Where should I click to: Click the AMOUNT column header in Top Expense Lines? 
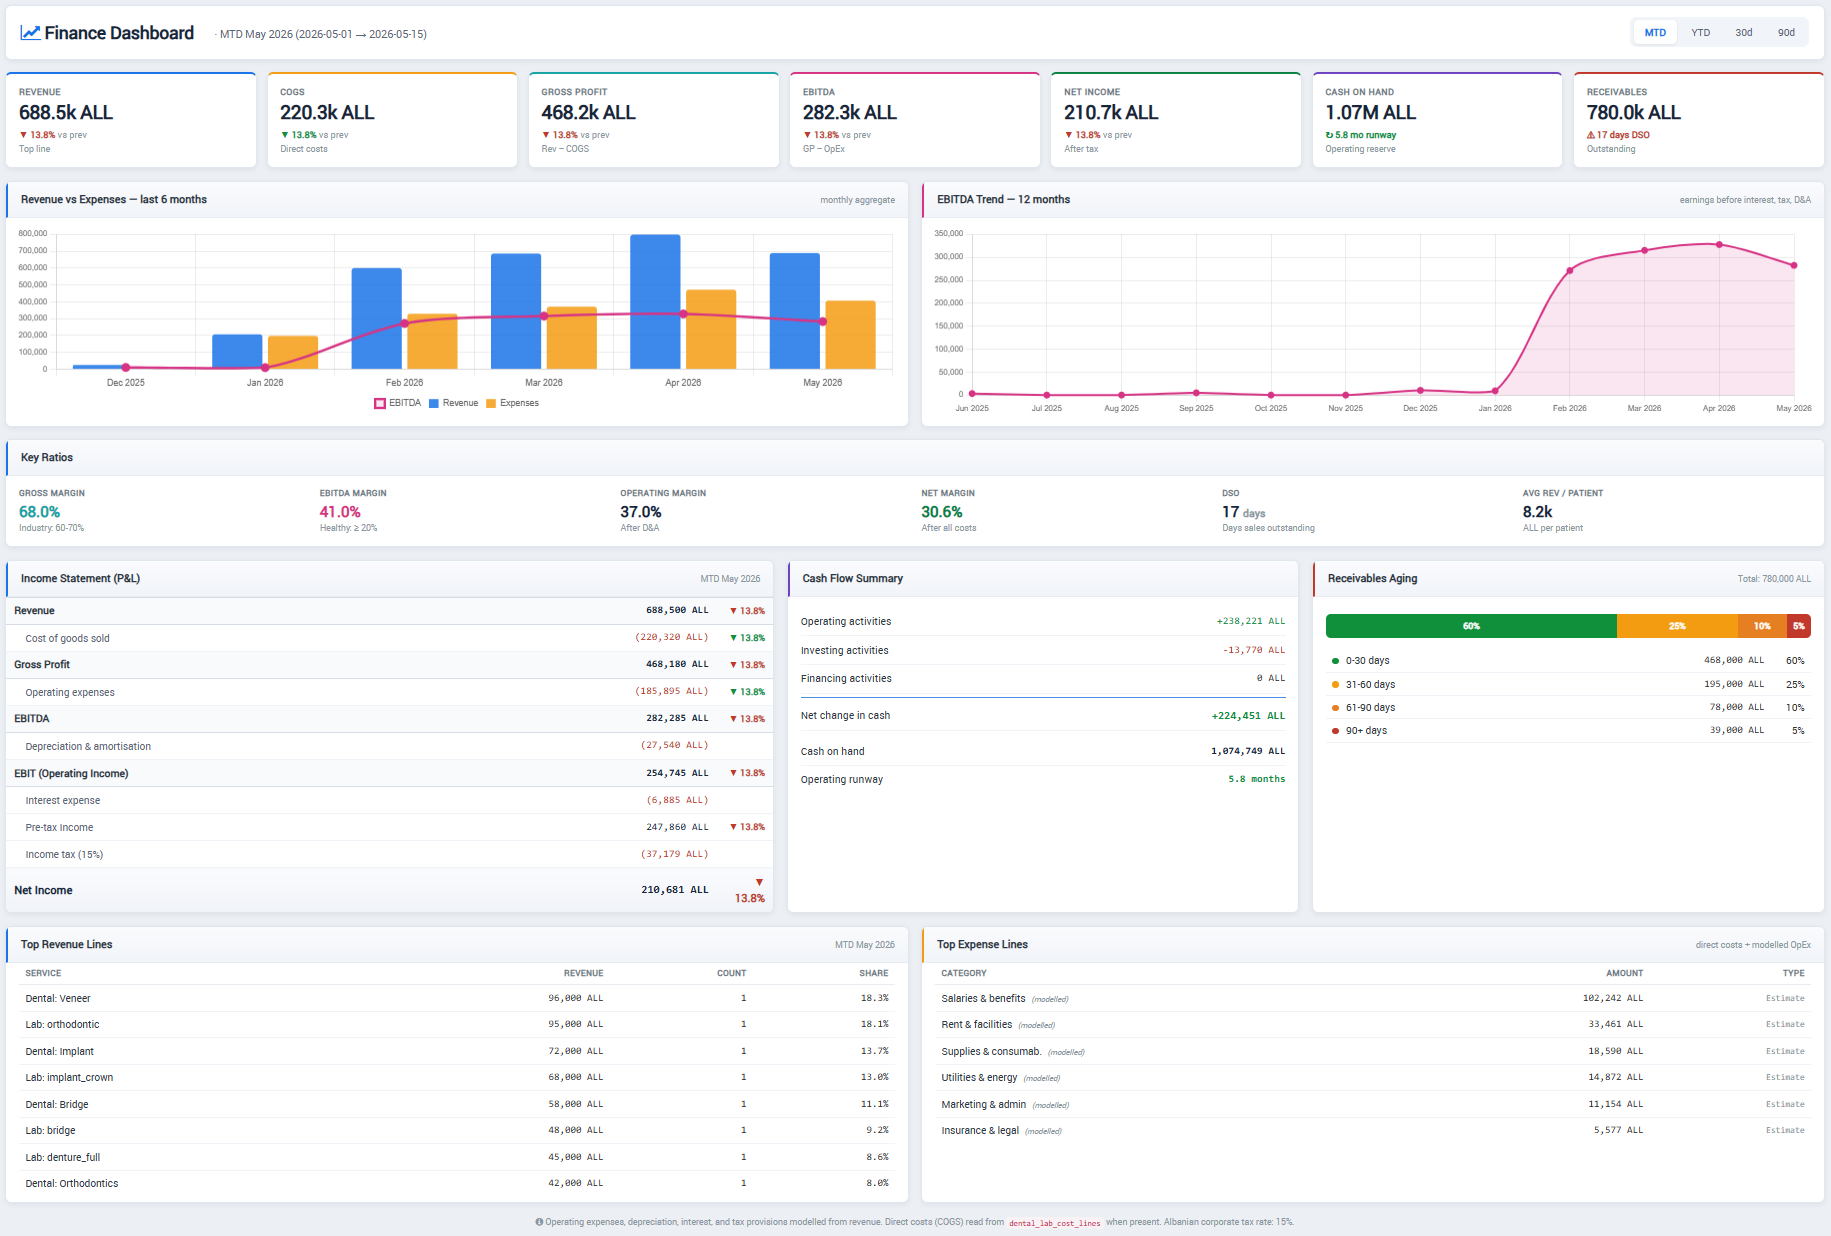[x=1624, y=973]
